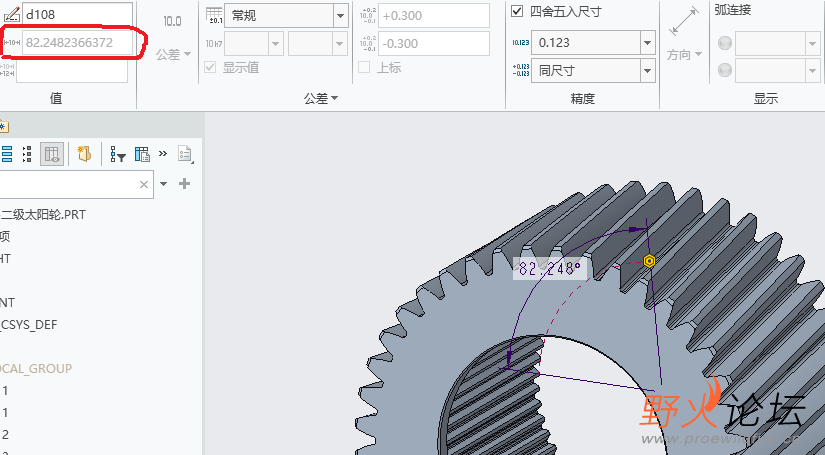The height and width of the screenshot is (455, 825).
Task: Click the expand-all tree bullets icon
Action: [x=27, y=154]
